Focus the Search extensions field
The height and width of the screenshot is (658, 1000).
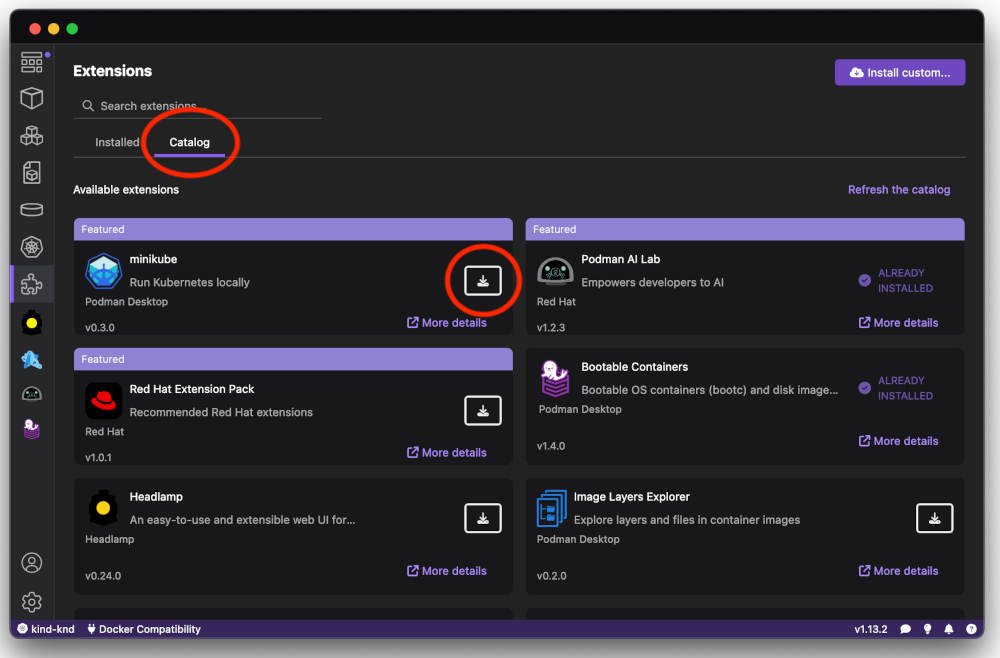pyautogui.click(x=197, y=106)
